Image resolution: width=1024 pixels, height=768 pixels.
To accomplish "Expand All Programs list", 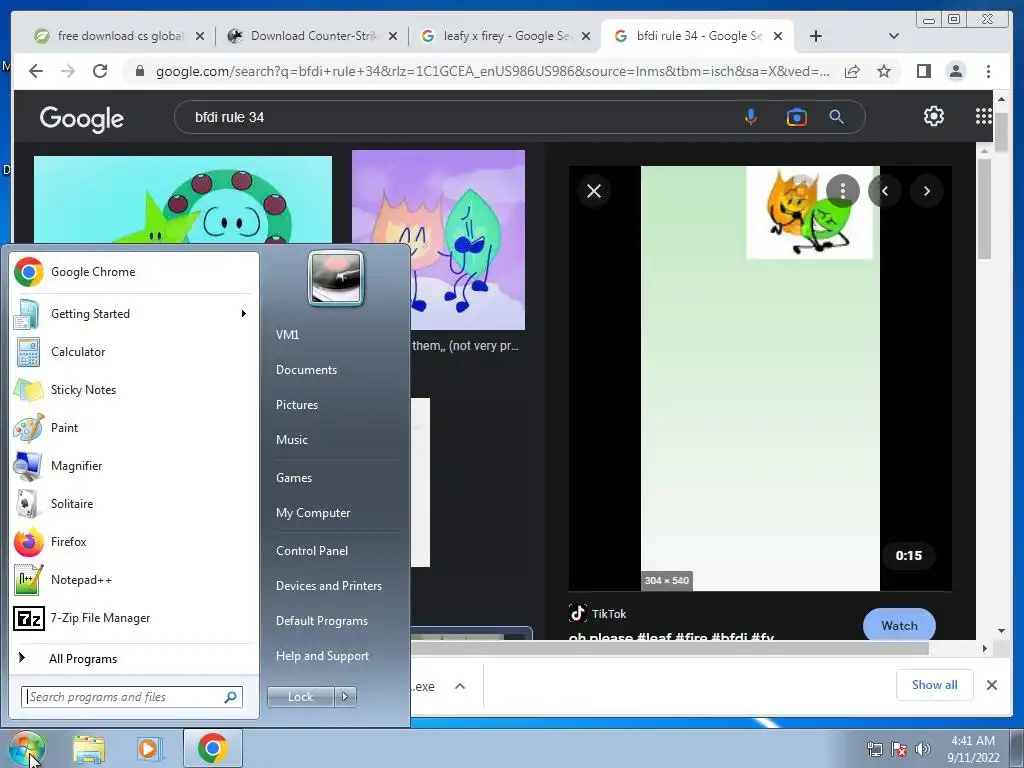I will (x=133, y=658).
